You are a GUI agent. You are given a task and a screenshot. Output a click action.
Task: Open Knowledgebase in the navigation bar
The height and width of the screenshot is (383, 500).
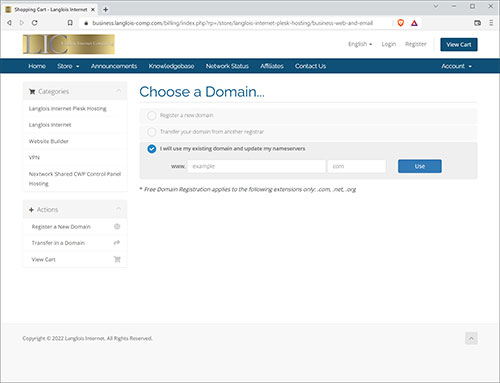[x=171, y=66]
